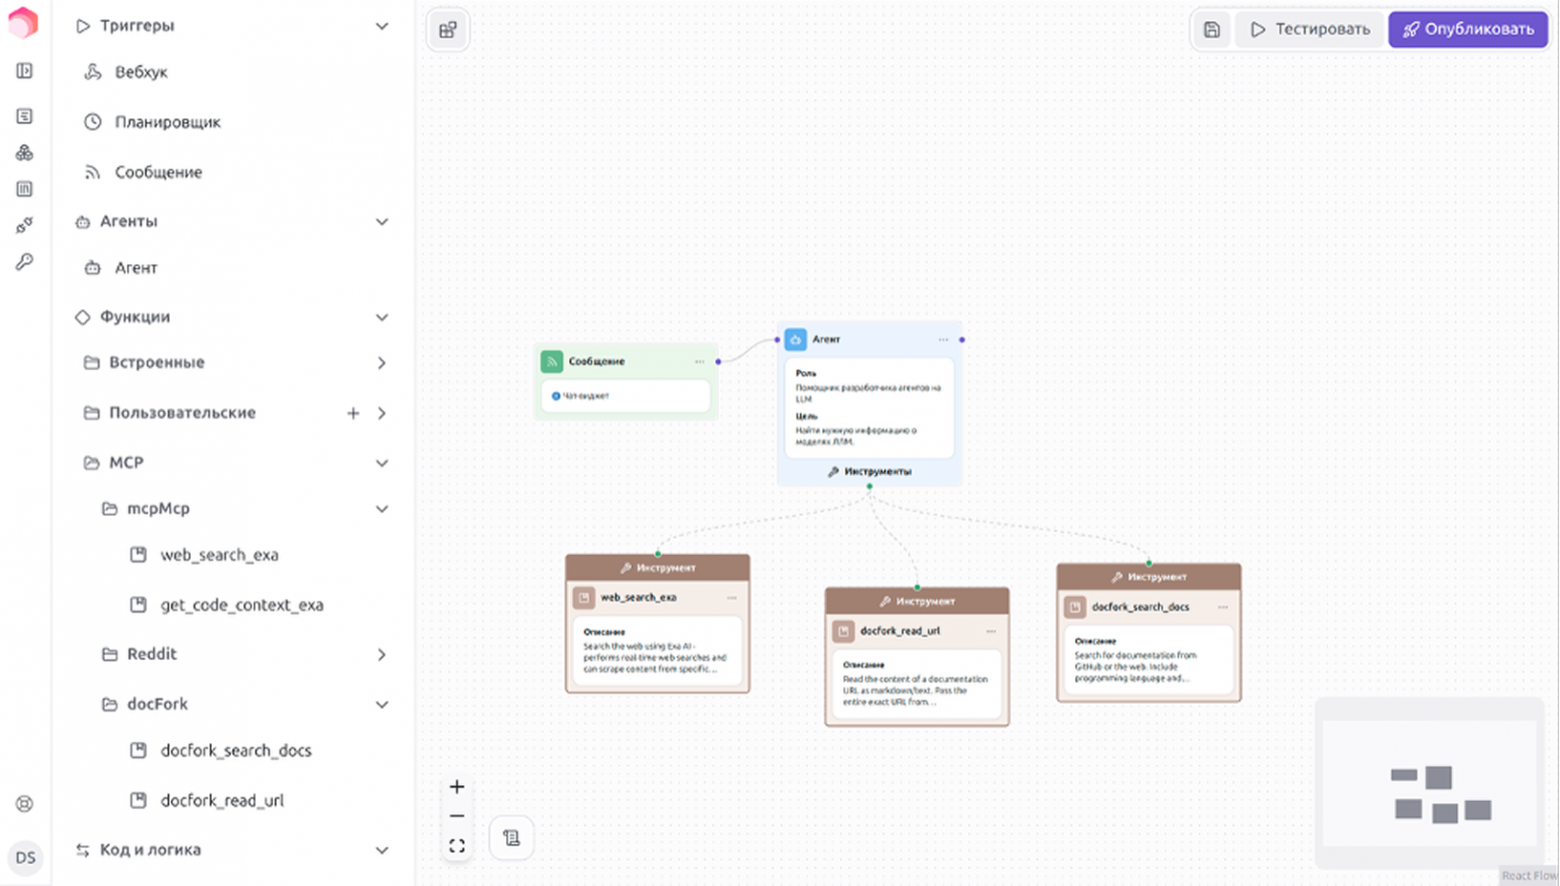Zoom out on the canvas
1560x886 pixels.
coord(457,816)
